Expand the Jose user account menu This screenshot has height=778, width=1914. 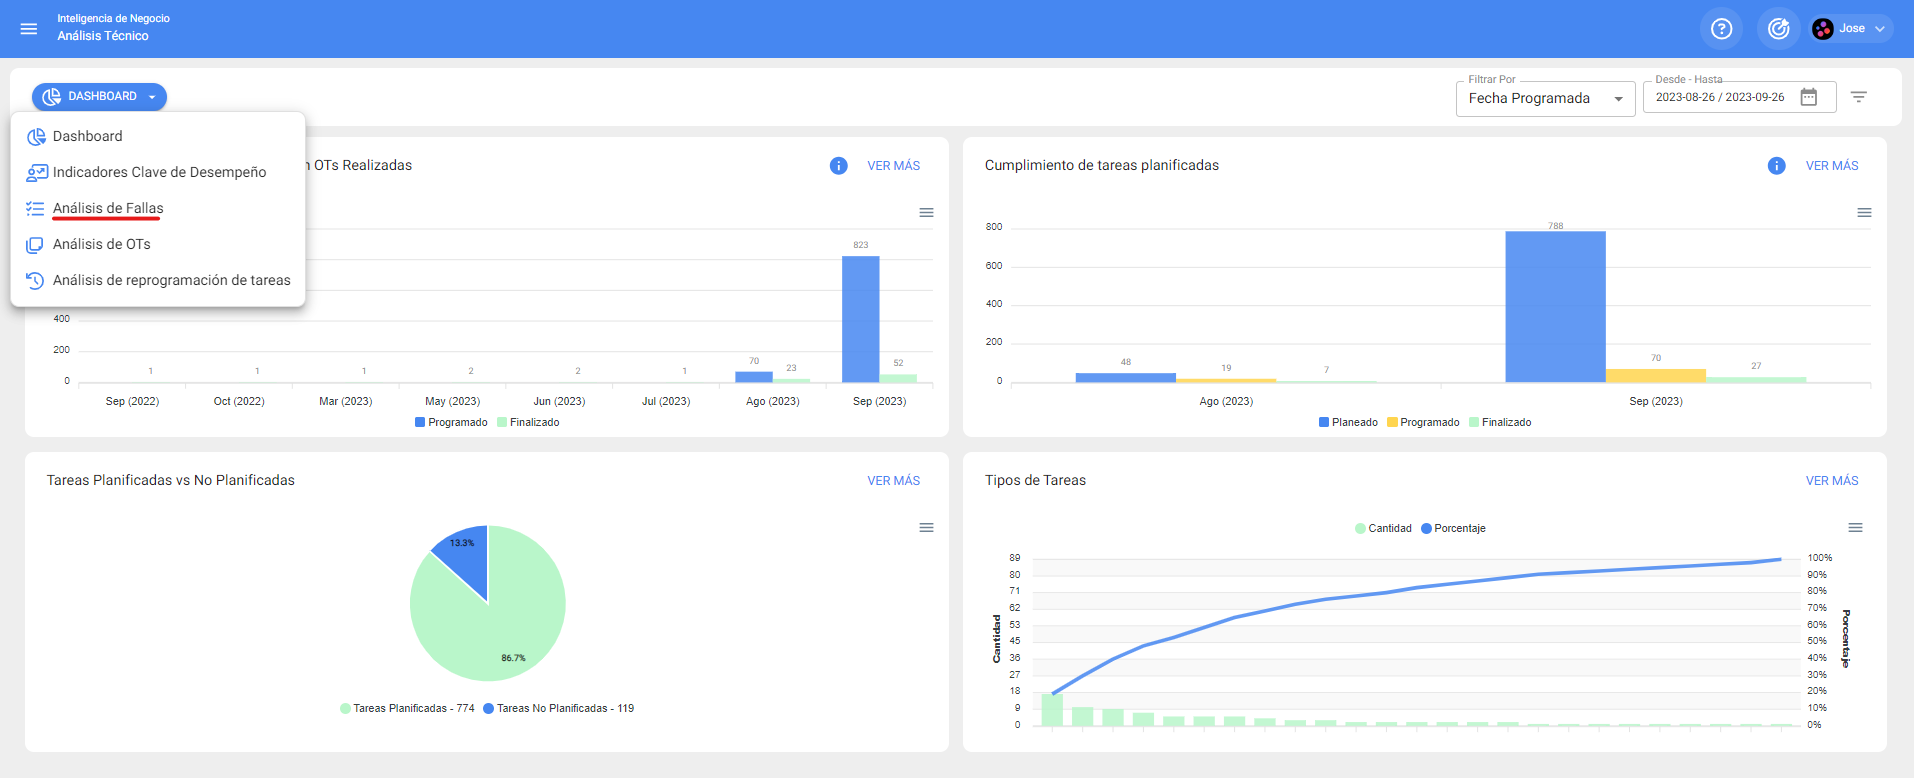[1851, 29]
